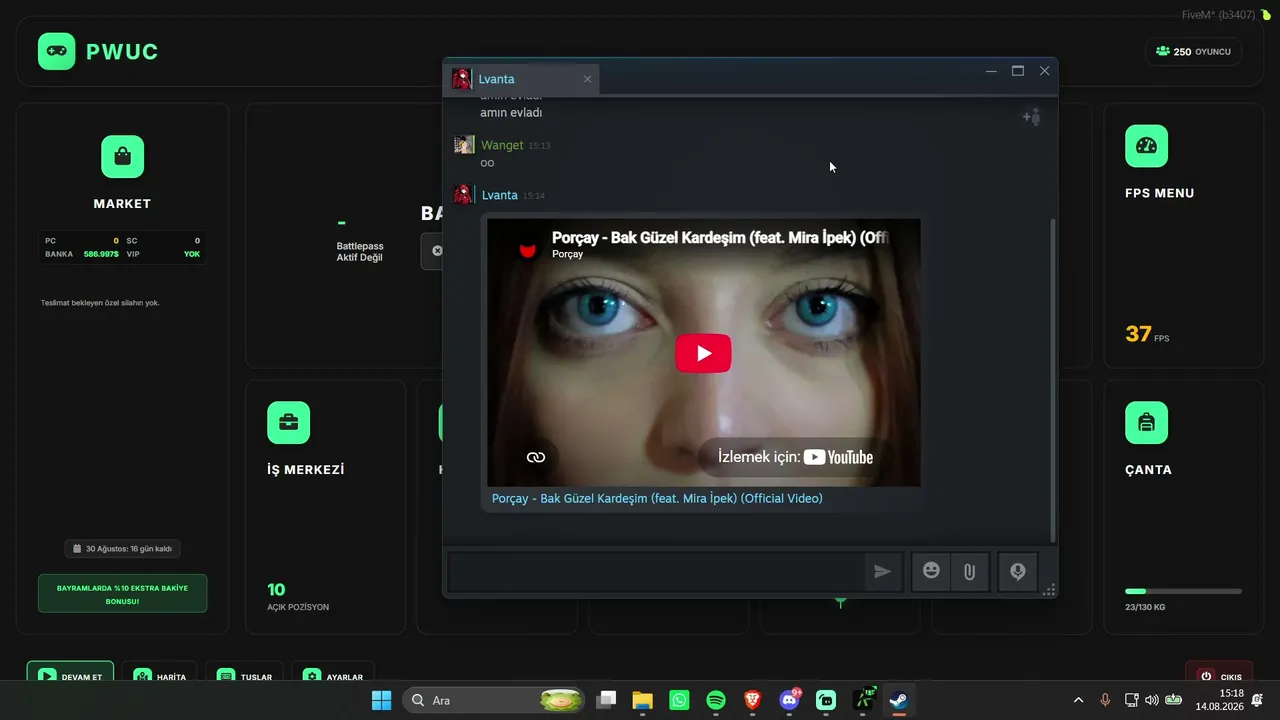Play the Porçay YouTube video
Image resolution: width=1280 pixels, height=720 pixels.
pos(703,353)
